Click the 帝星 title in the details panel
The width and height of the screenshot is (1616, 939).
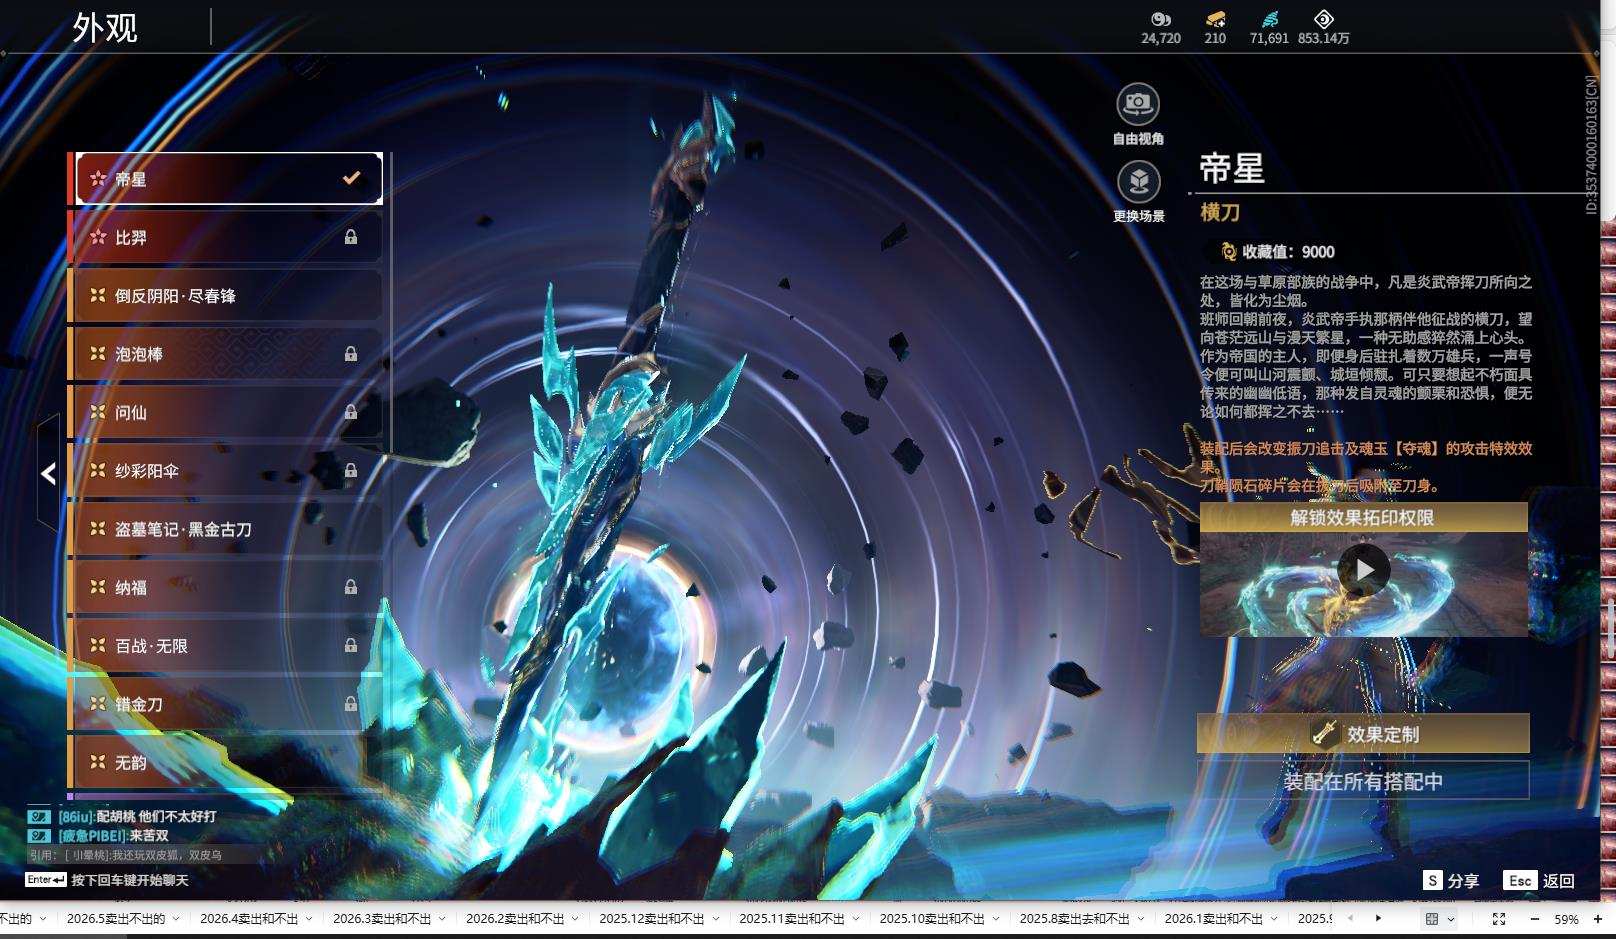click(x=1232, y=168)
